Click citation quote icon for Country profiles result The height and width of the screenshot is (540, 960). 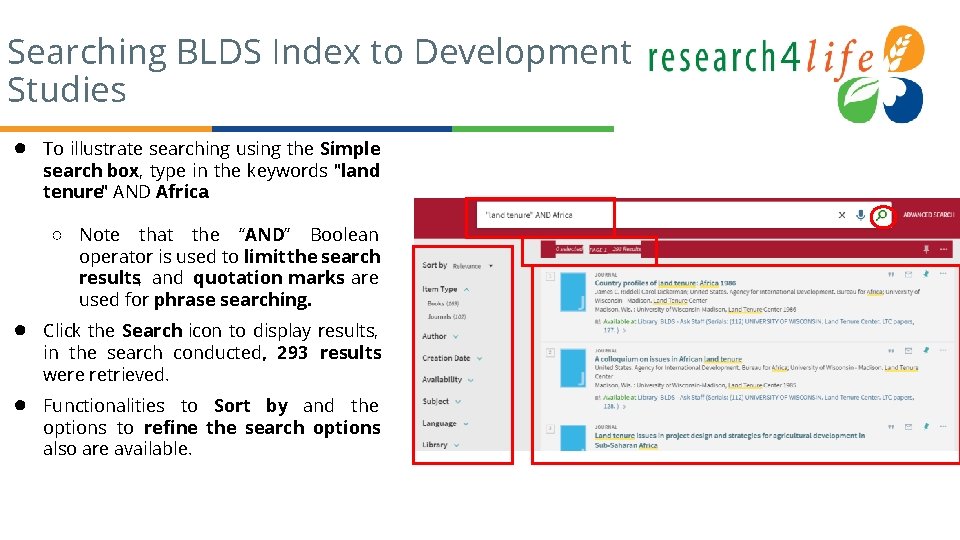(891, 274)
